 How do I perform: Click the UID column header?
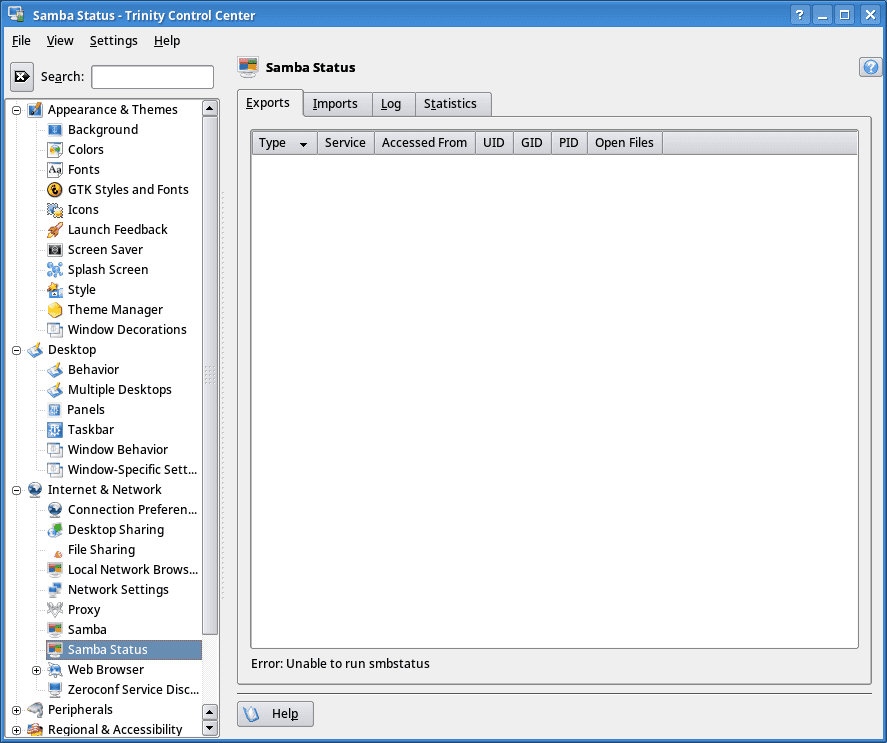click(x=494, y=143)
